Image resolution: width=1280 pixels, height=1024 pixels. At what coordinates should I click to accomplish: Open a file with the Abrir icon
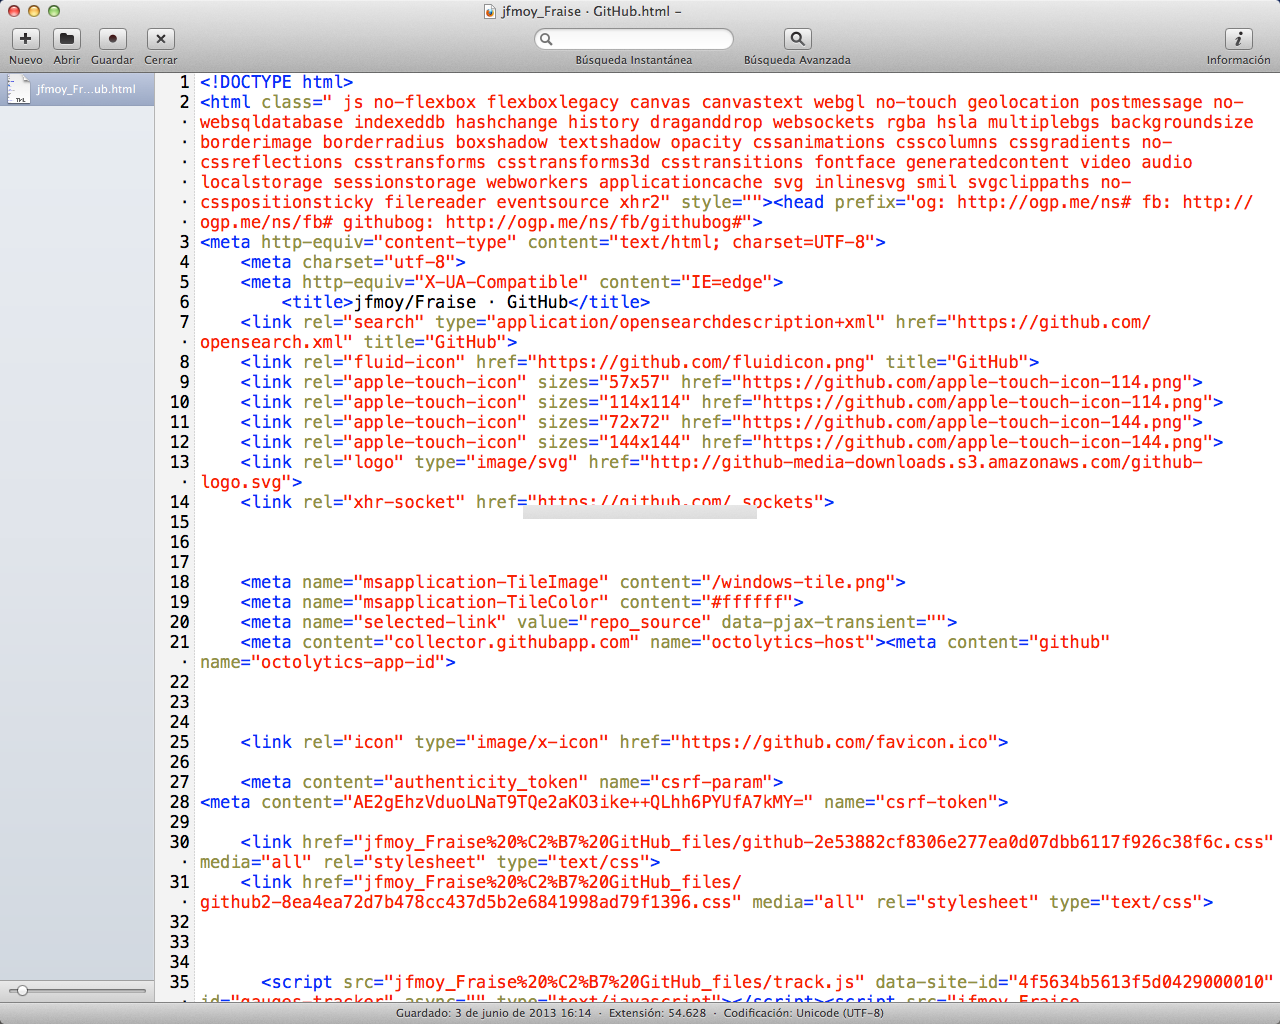click(67, 39)
